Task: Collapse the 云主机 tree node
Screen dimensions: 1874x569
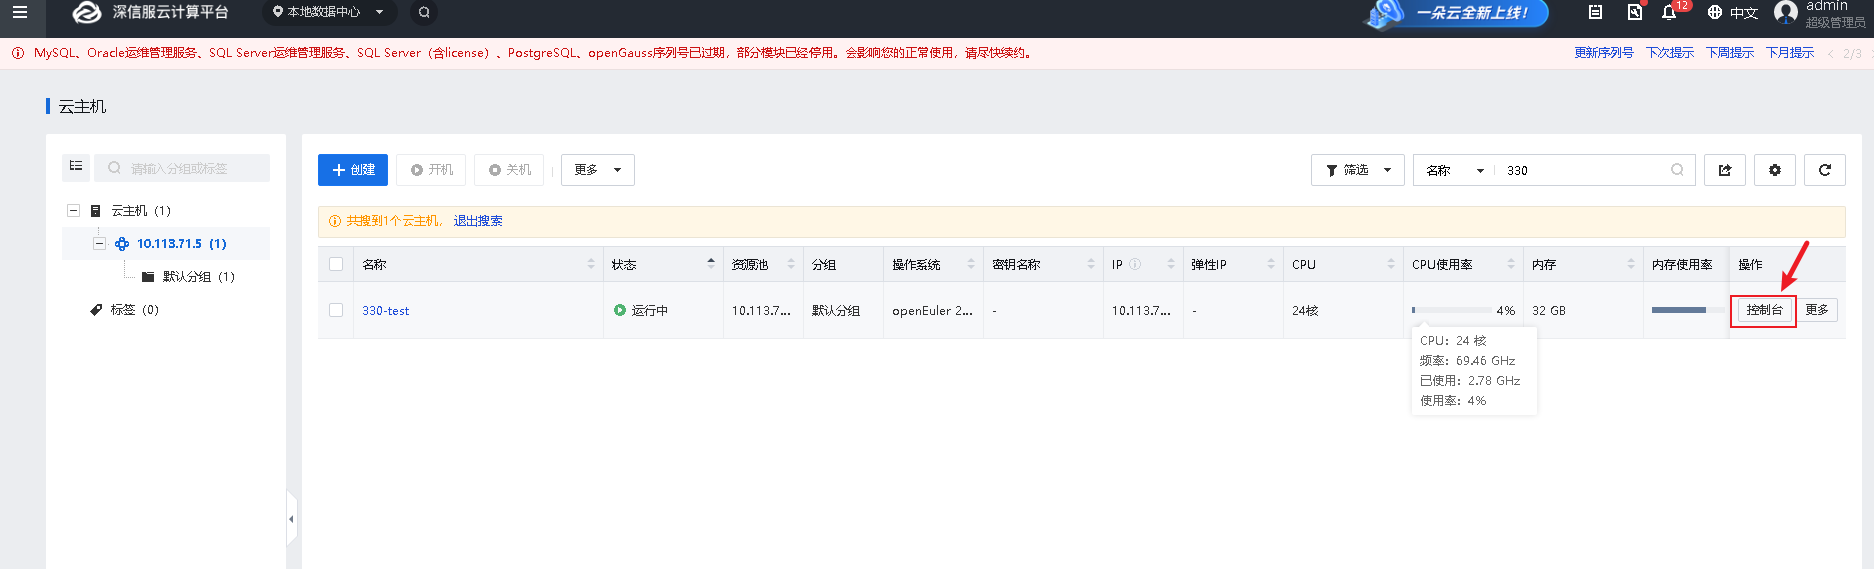Action: 73,211
